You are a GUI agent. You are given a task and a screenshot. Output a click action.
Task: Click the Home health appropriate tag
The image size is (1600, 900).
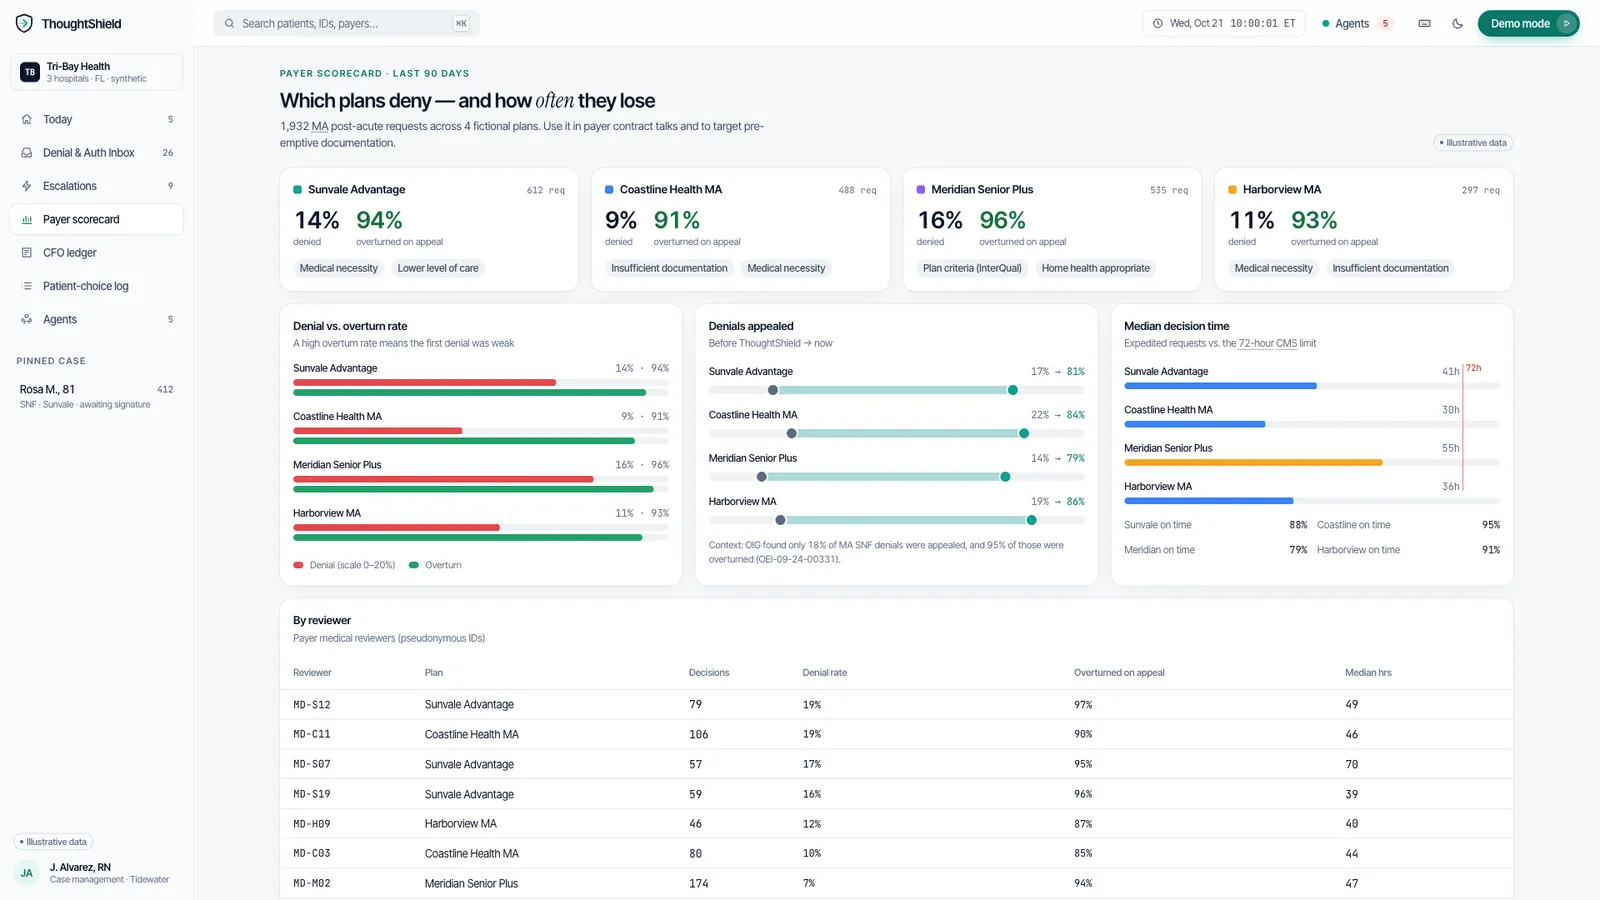(x=1095, y=268)
